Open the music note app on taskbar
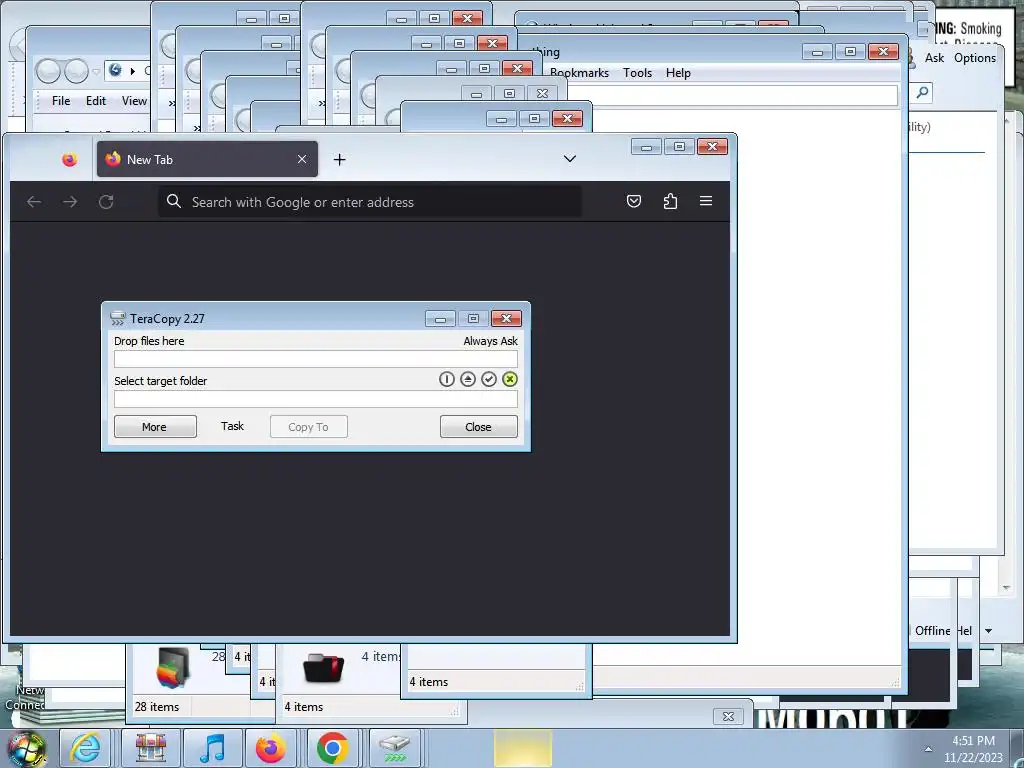 [x=212, y=748]
